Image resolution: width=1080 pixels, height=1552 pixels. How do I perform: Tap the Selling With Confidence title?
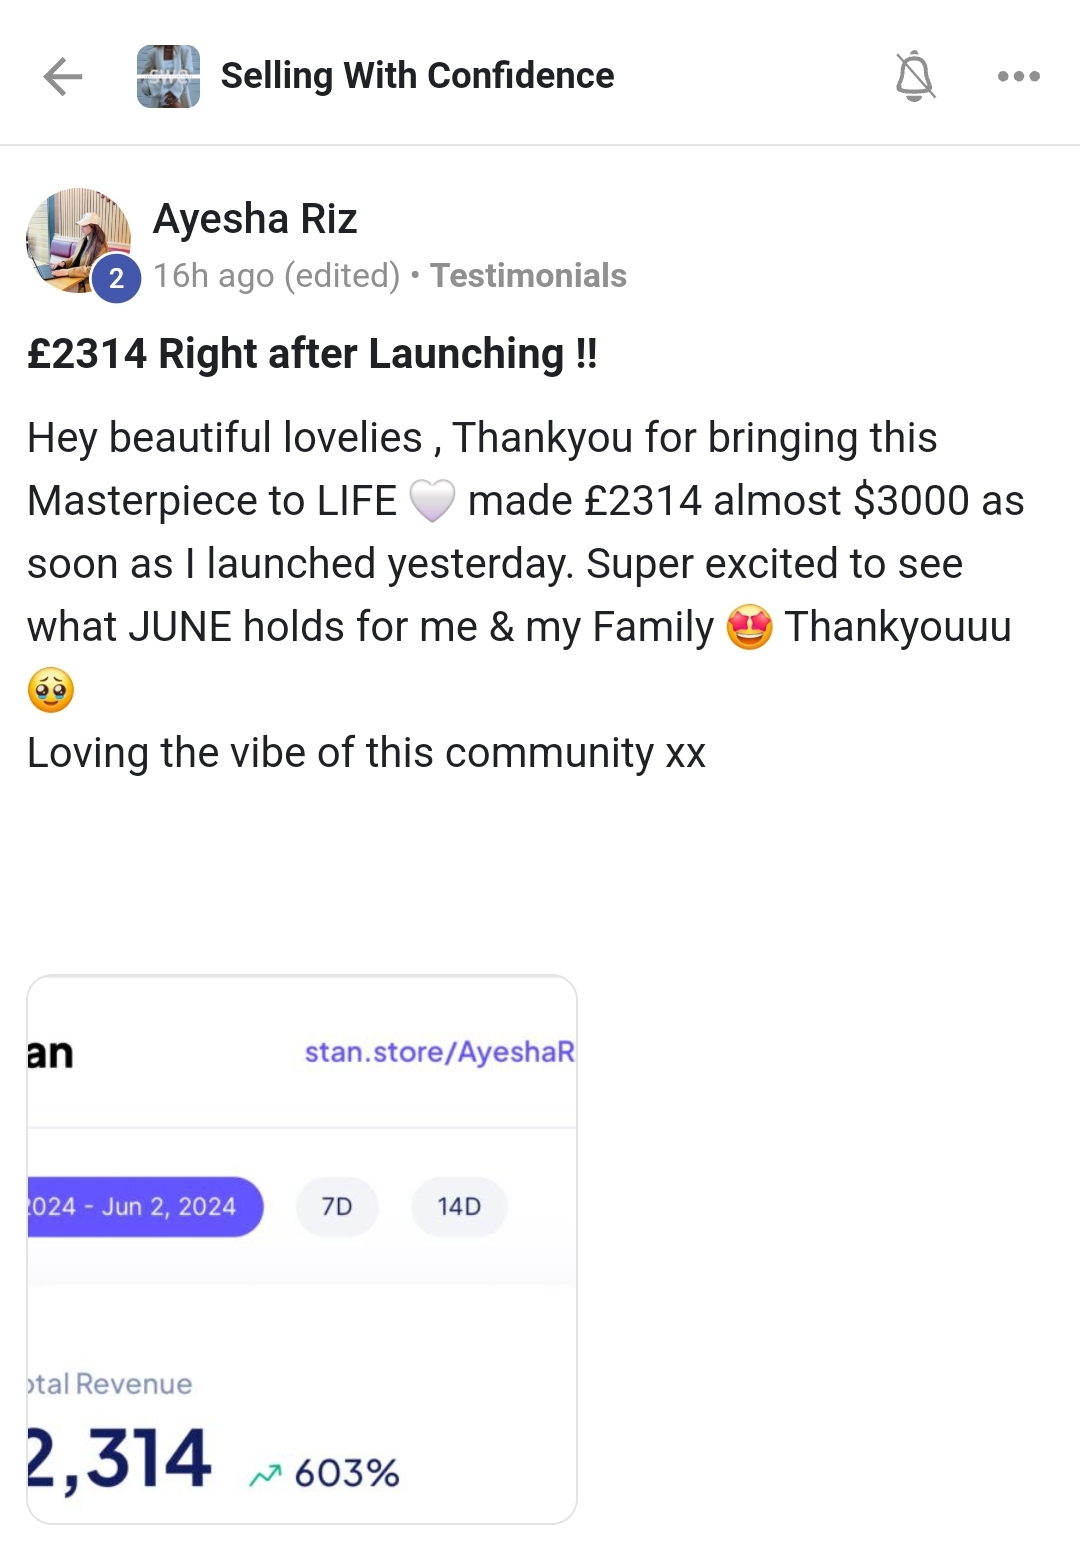tap(417, 76)
